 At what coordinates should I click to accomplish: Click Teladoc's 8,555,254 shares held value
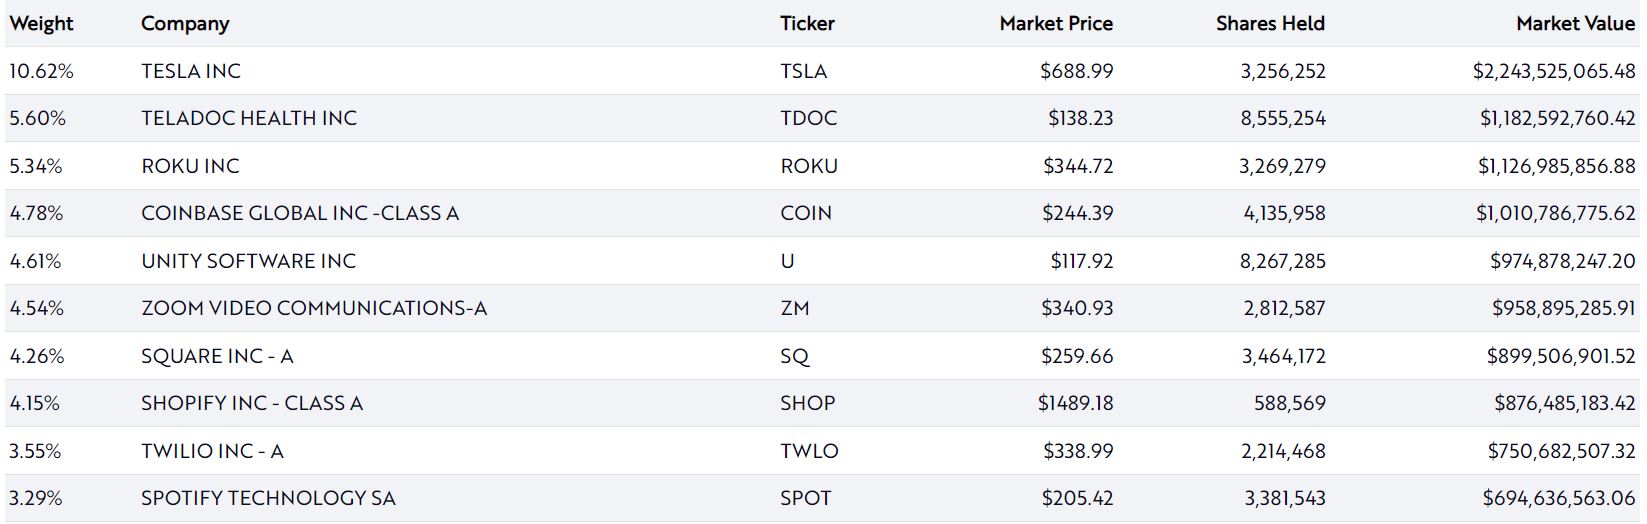pyautogui.click(x=1282, y=118)
